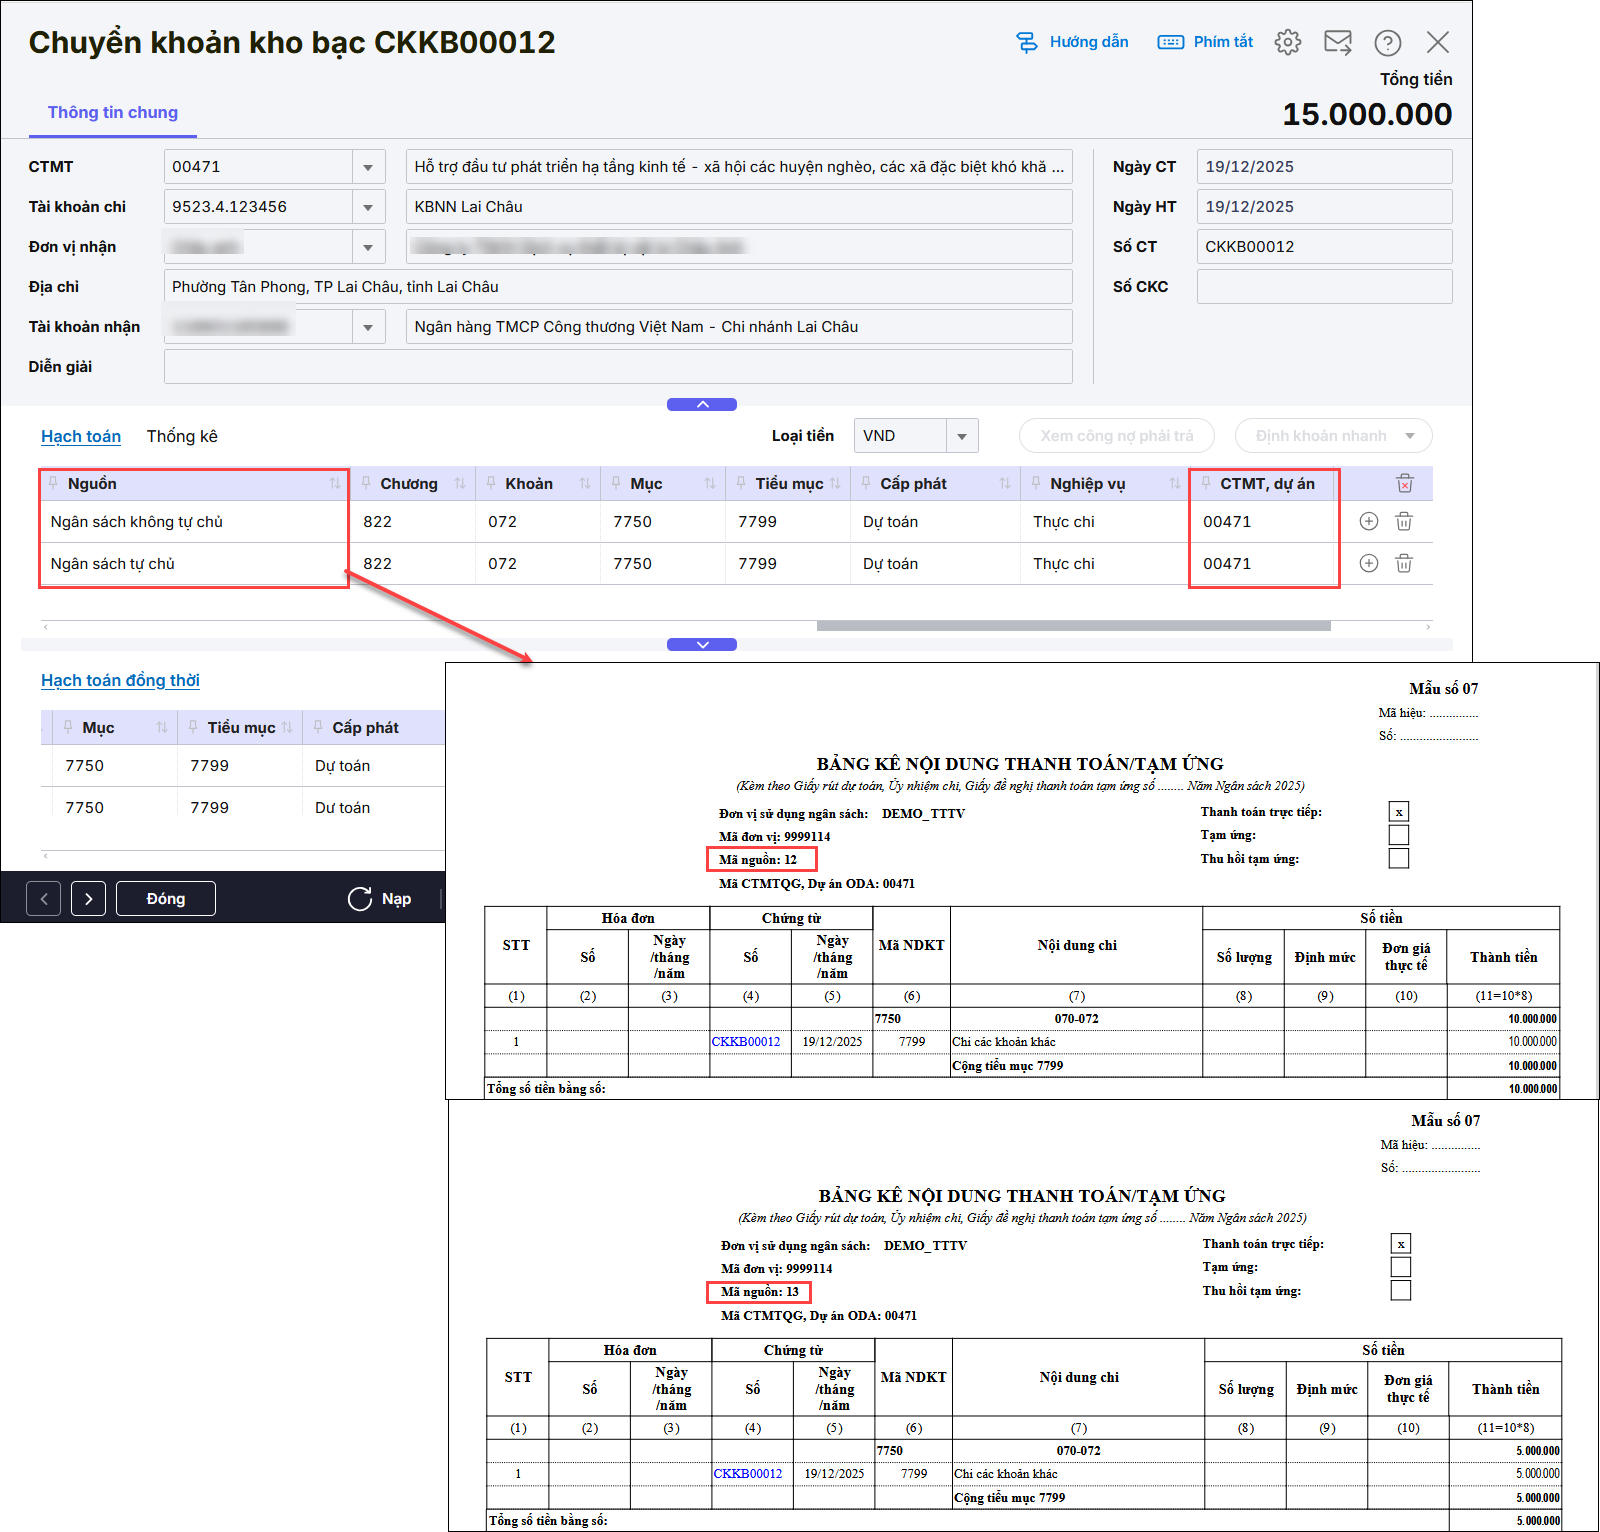This screenshot has width=1600, height=1532.
Task: Add row after Ngân sách không tự chủ
Action: 1369,521
